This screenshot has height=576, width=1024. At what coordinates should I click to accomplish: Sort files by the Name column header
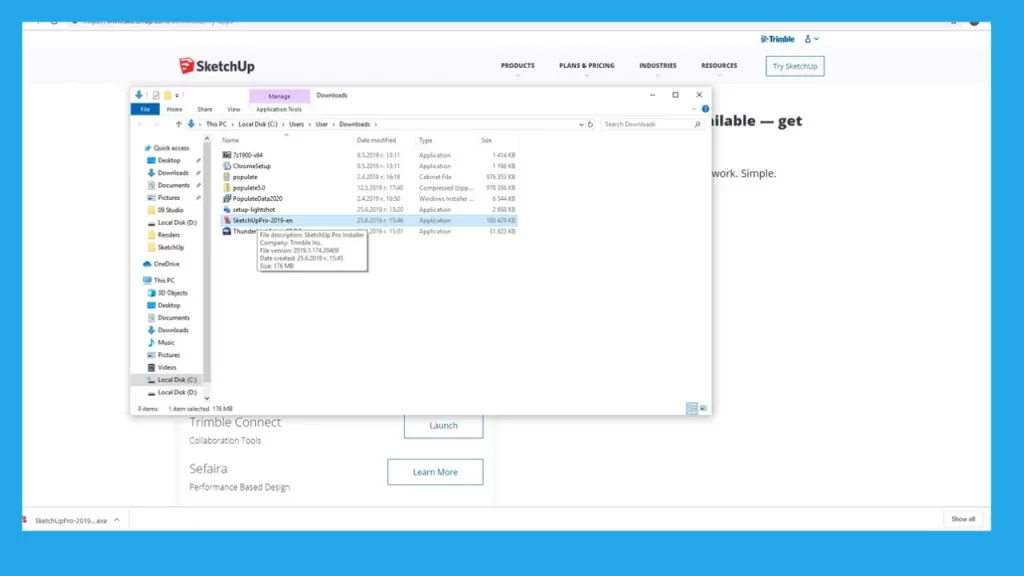pyautogui.click(x=231, y=140)
